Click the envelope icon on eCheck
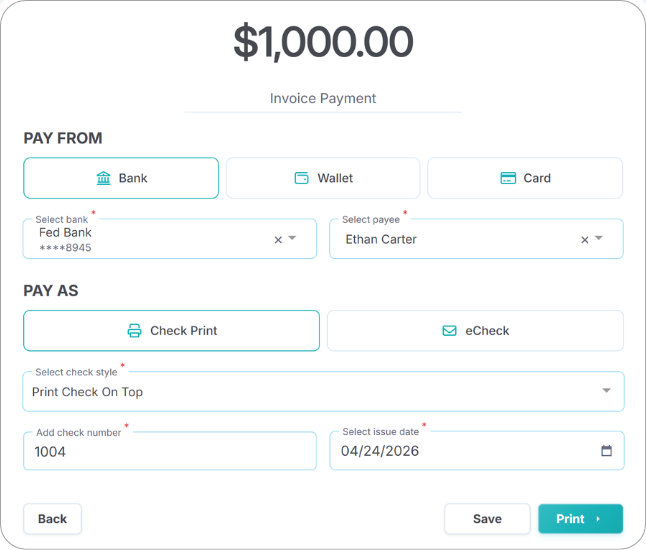 [x=450, y=331]
